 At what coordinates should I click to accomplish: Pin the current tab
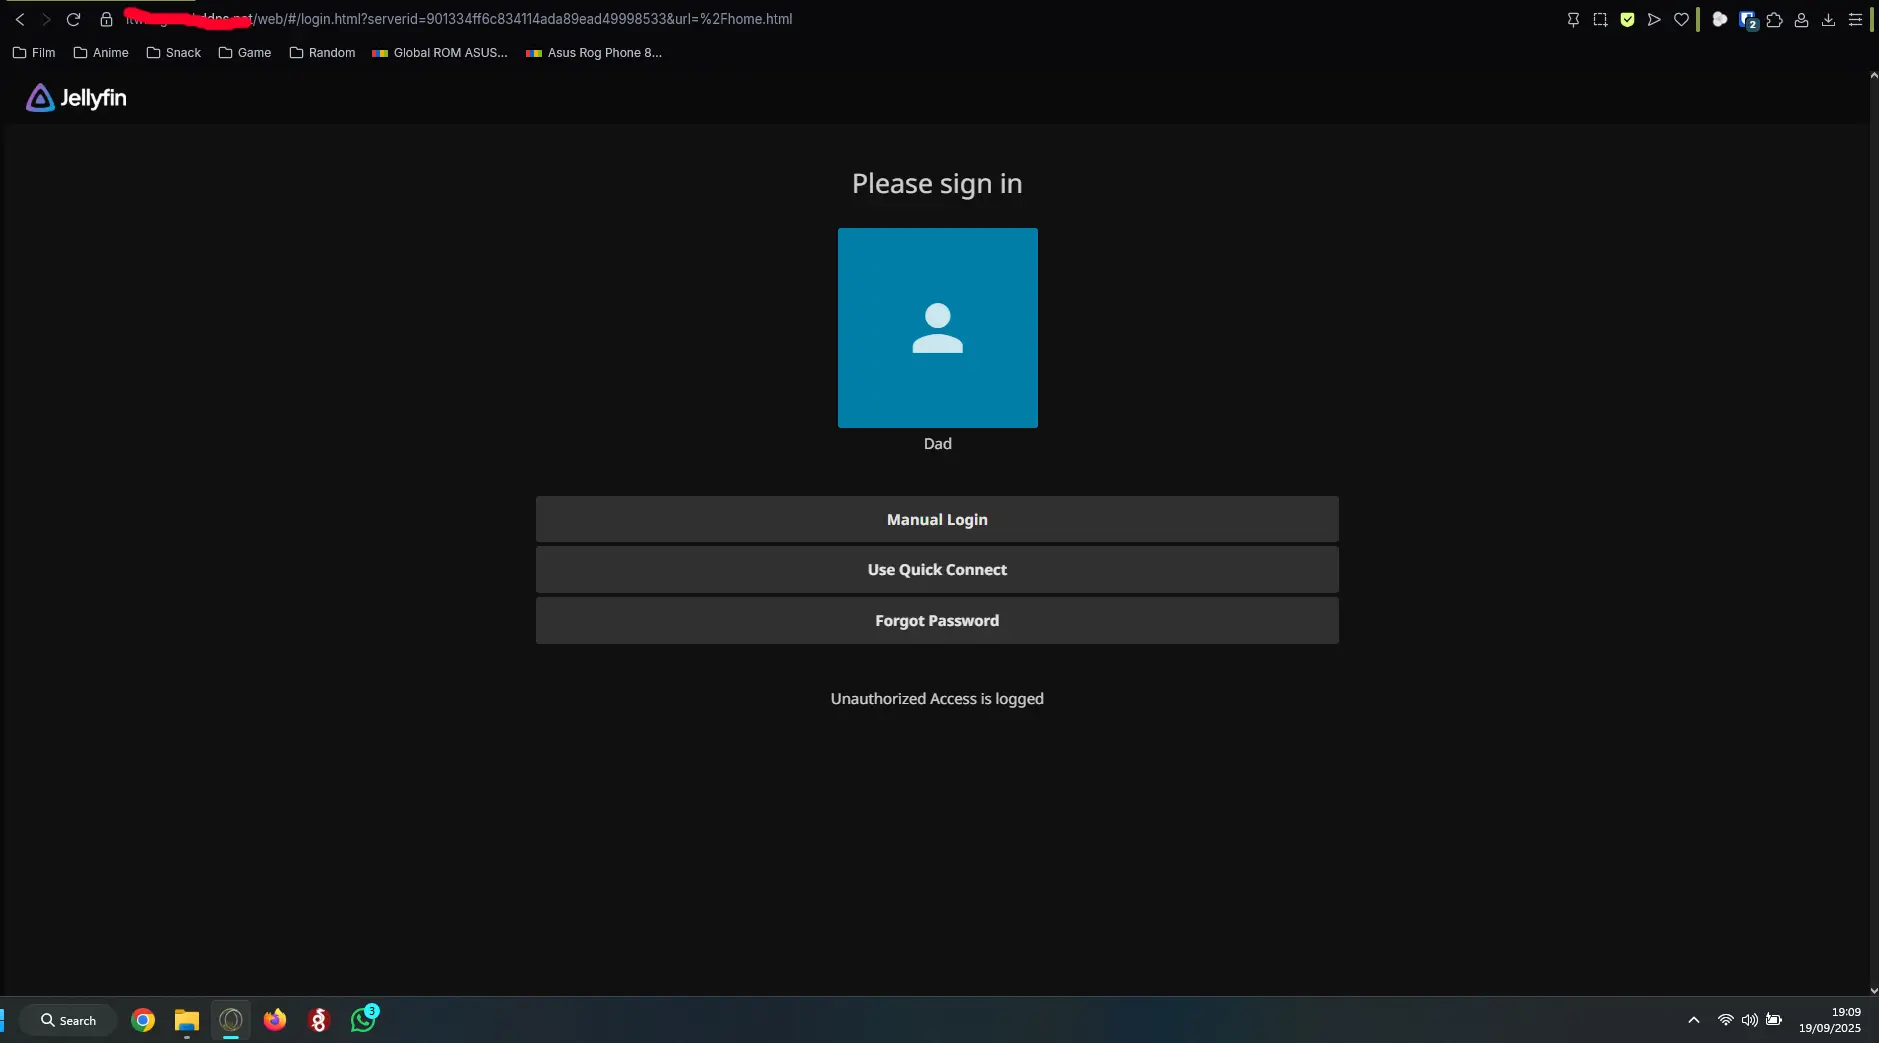coord(1574,20)
